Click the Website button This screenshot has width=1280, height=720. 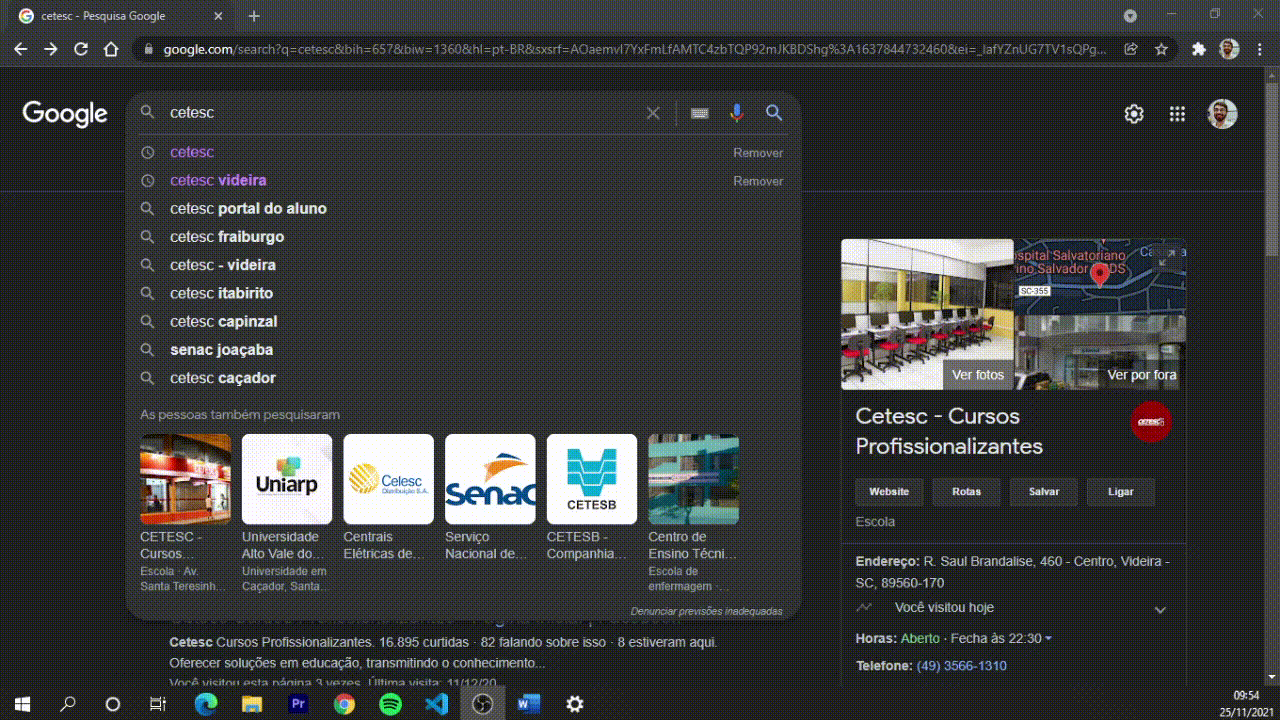[x=889, y=492]
